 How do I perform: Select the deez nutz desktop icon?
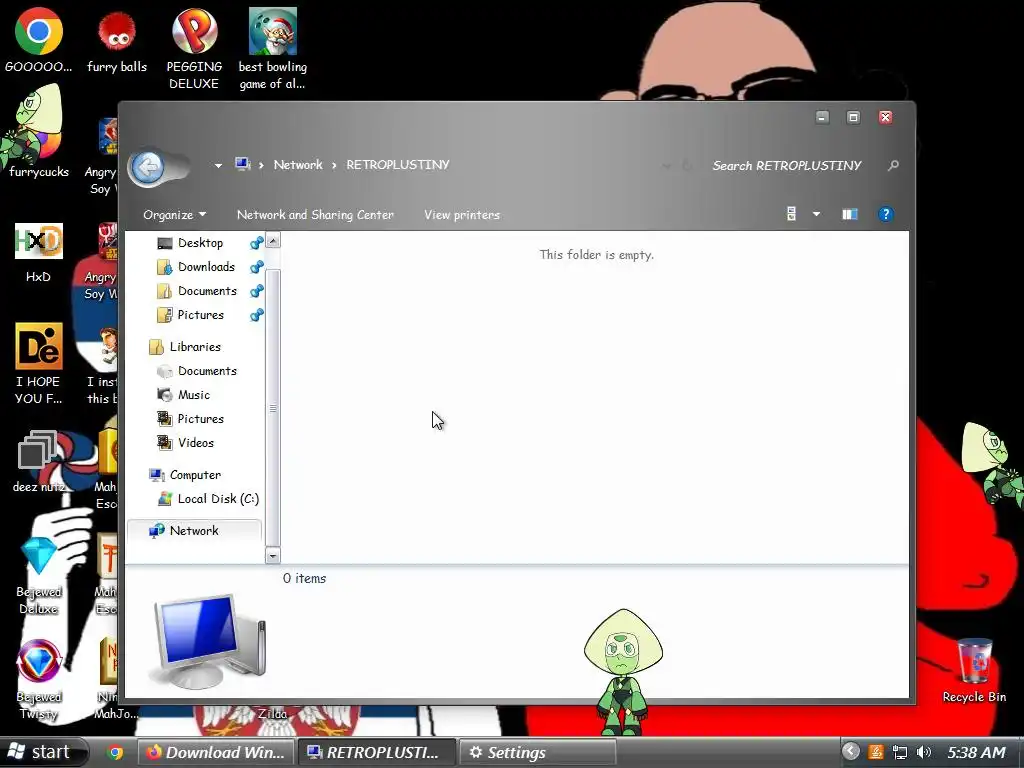39,462
